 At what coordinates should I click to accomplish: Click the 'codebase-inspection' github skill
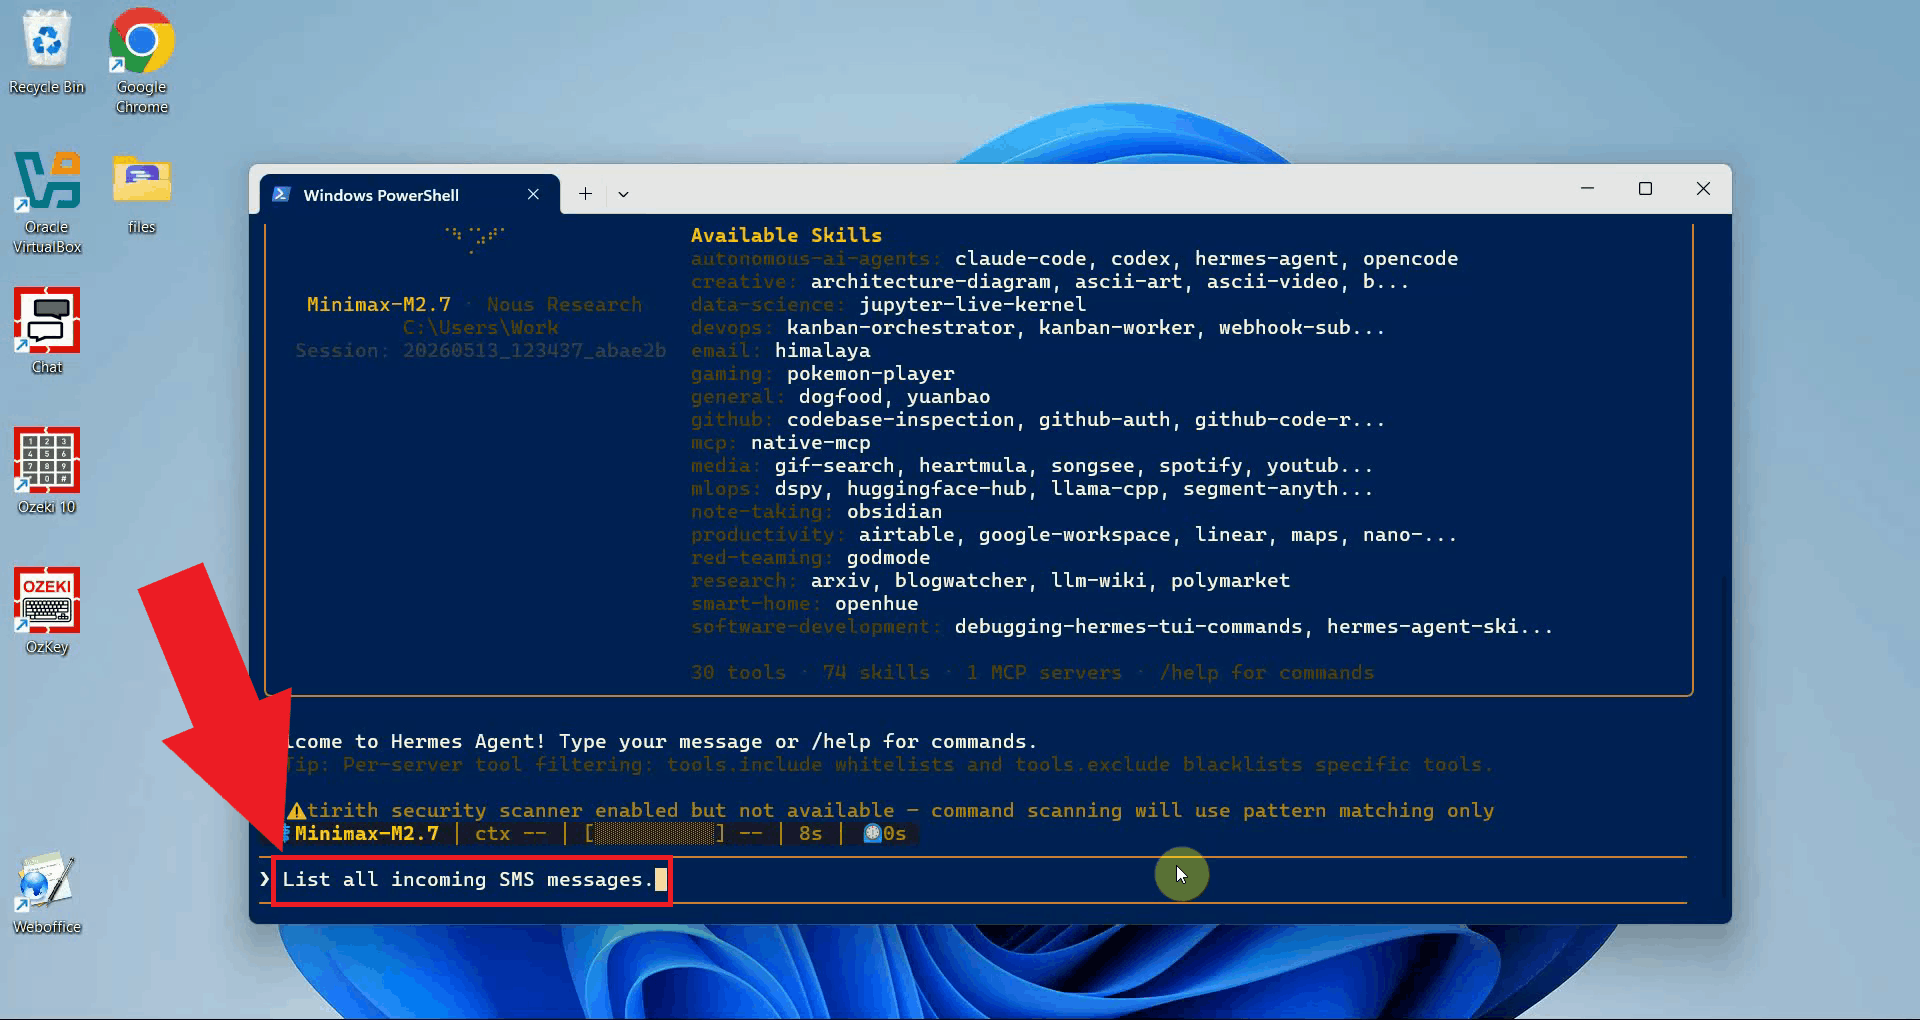pos(900,420)
